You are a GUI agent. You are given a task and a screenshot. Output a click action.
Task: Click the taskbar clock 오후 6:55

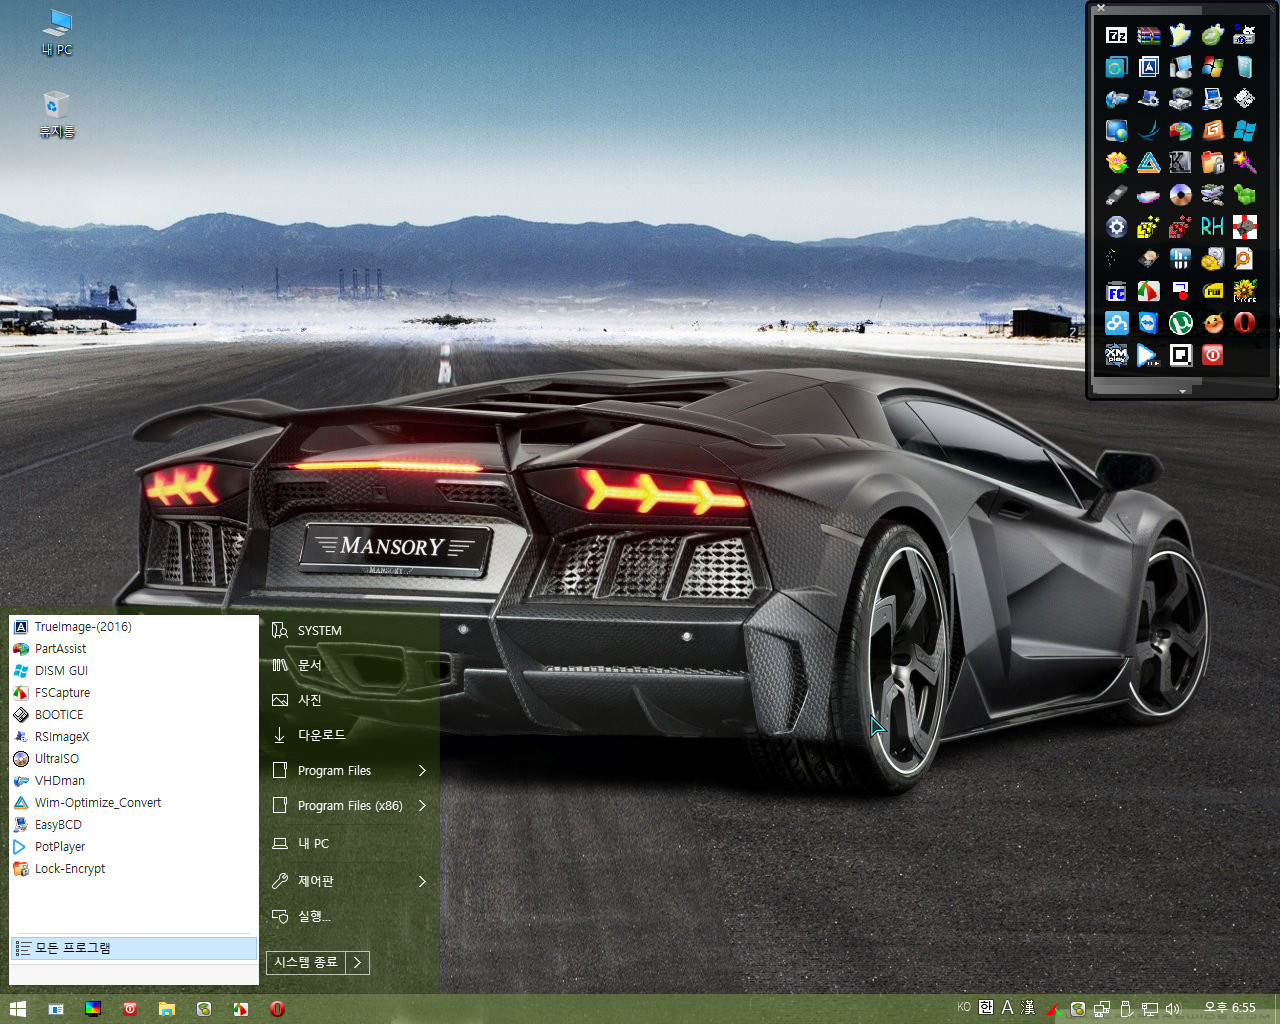click(x=1229, y=1008)
